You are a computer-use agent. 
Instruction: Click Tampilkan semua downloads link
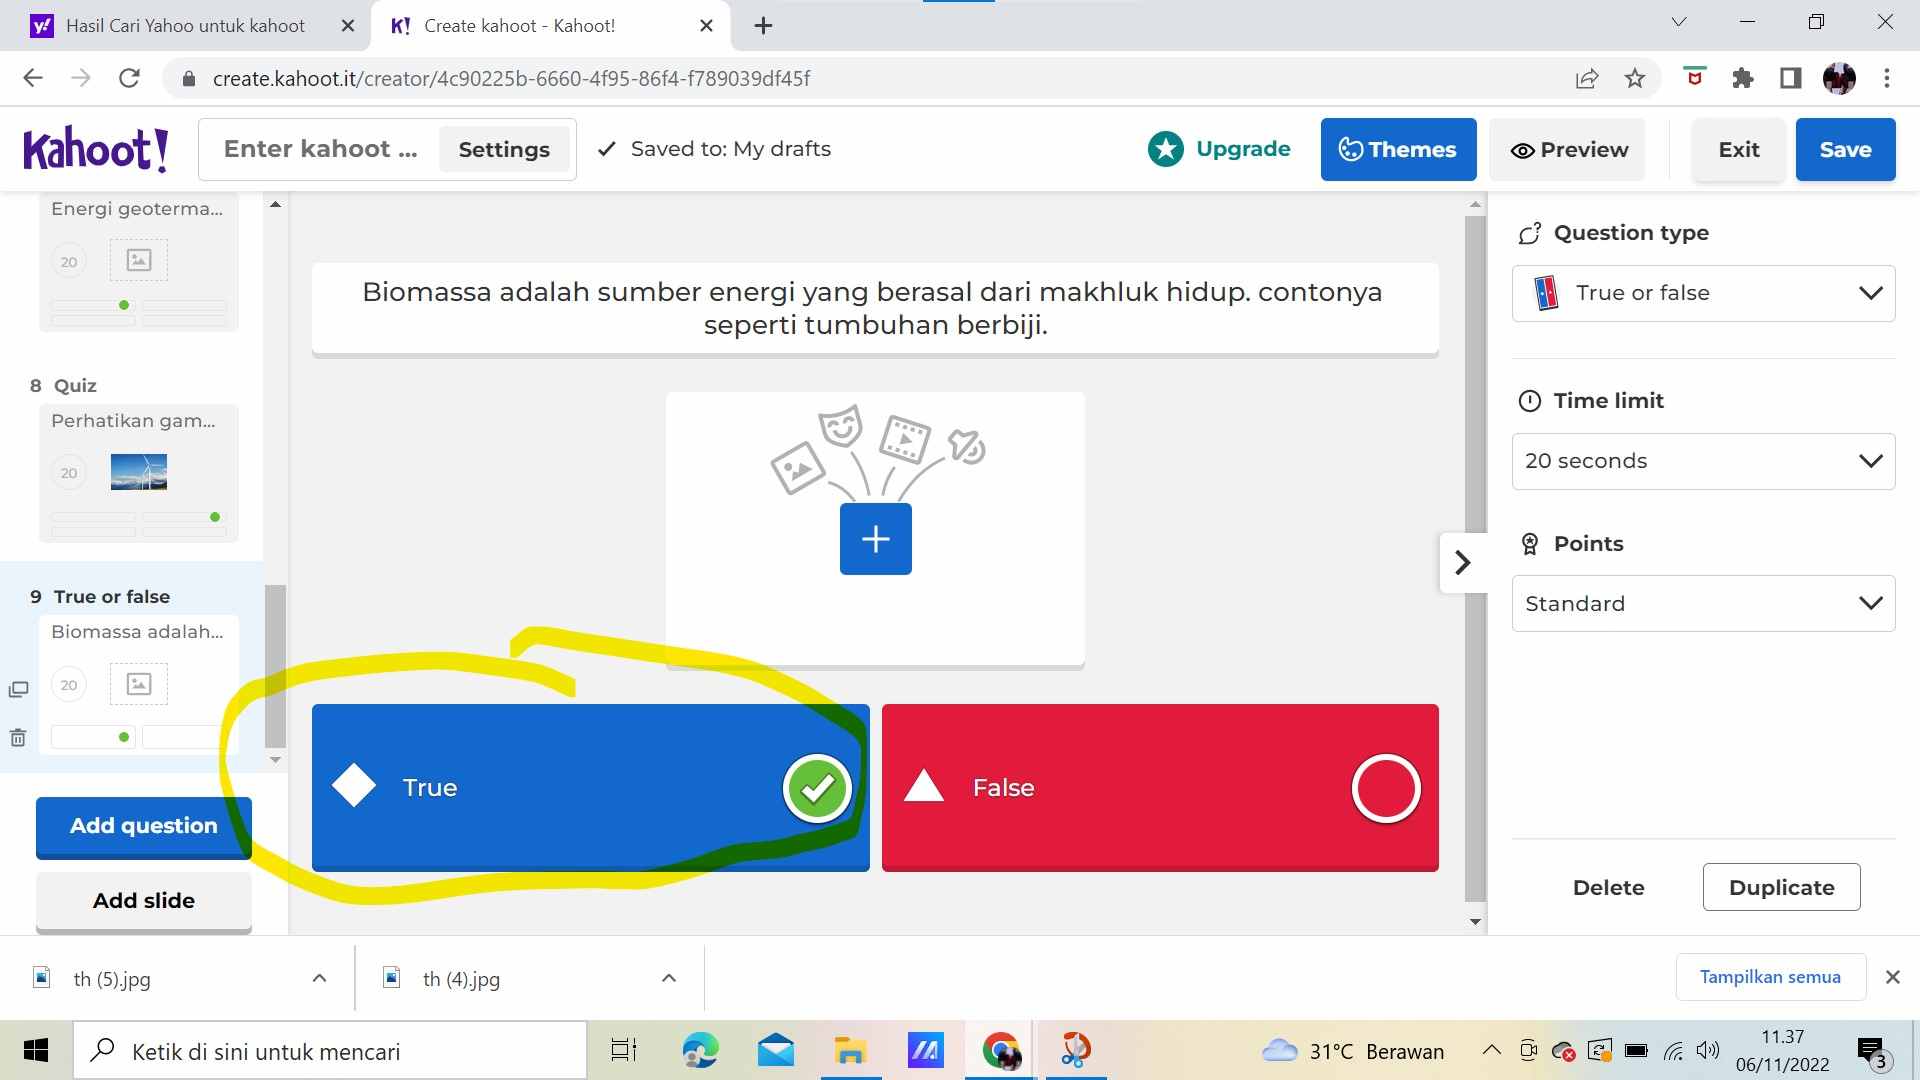tap(1770, 977)
